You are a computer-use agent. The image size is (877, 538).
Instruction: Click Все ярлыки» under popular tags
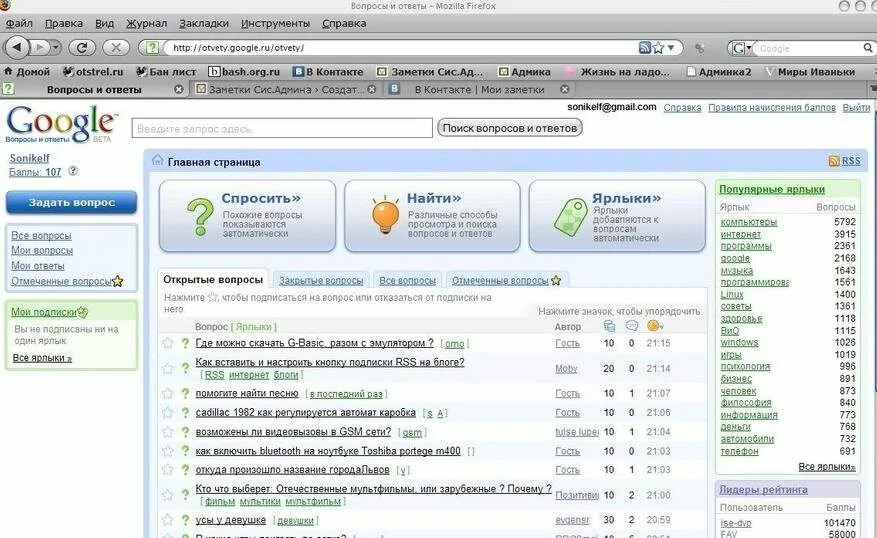[x=827, y=466]
